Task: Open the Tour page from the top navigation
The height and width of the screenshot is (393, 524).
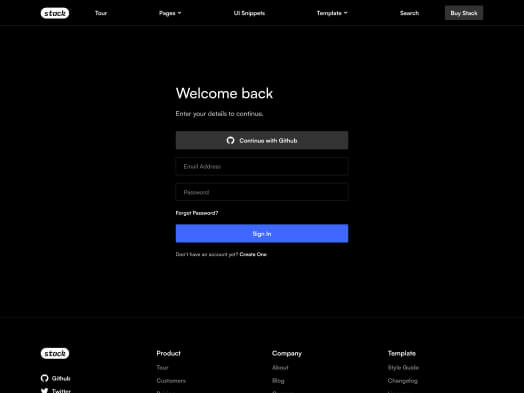Action: pyautogui.click(x=101, y=13)
